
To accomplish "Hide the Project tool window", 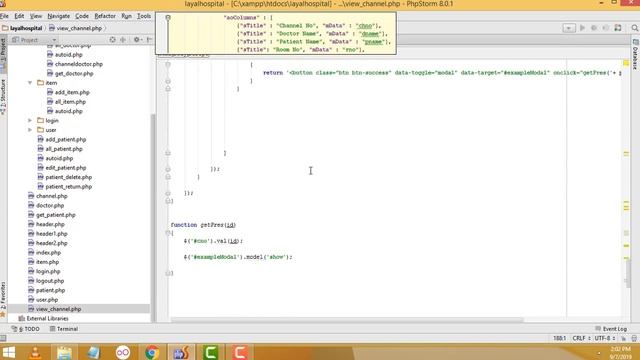I will (149, 40).
